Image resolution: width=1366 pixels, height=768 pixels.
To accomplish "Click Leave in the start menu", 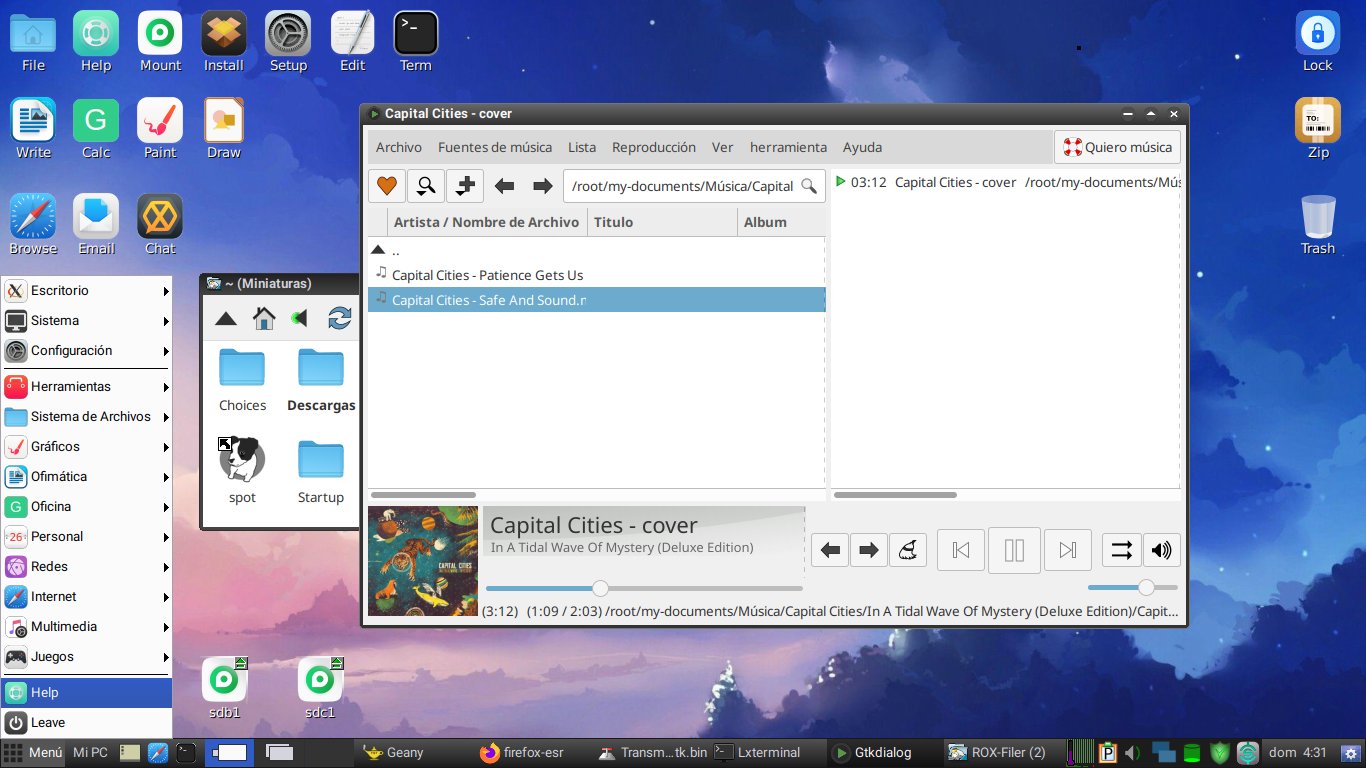I will click(x=87, y=723).
